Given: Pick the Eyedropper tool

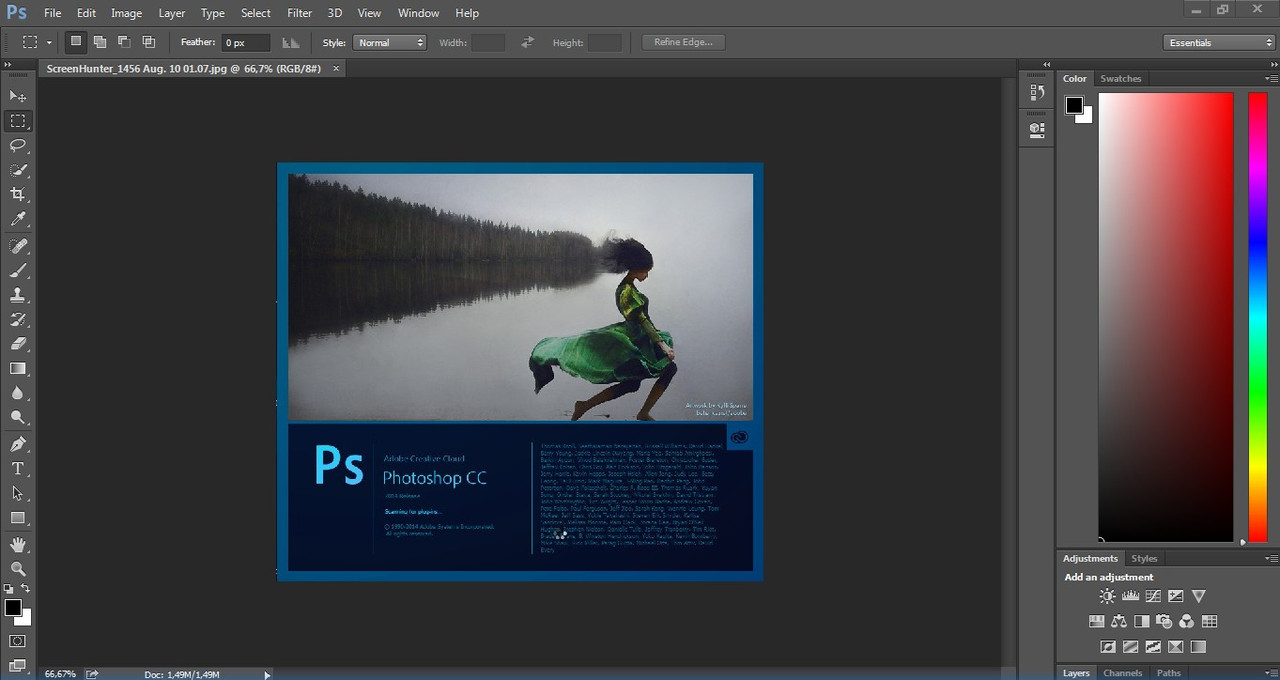Looking at the screenshot, I should (x=18, y=220).
